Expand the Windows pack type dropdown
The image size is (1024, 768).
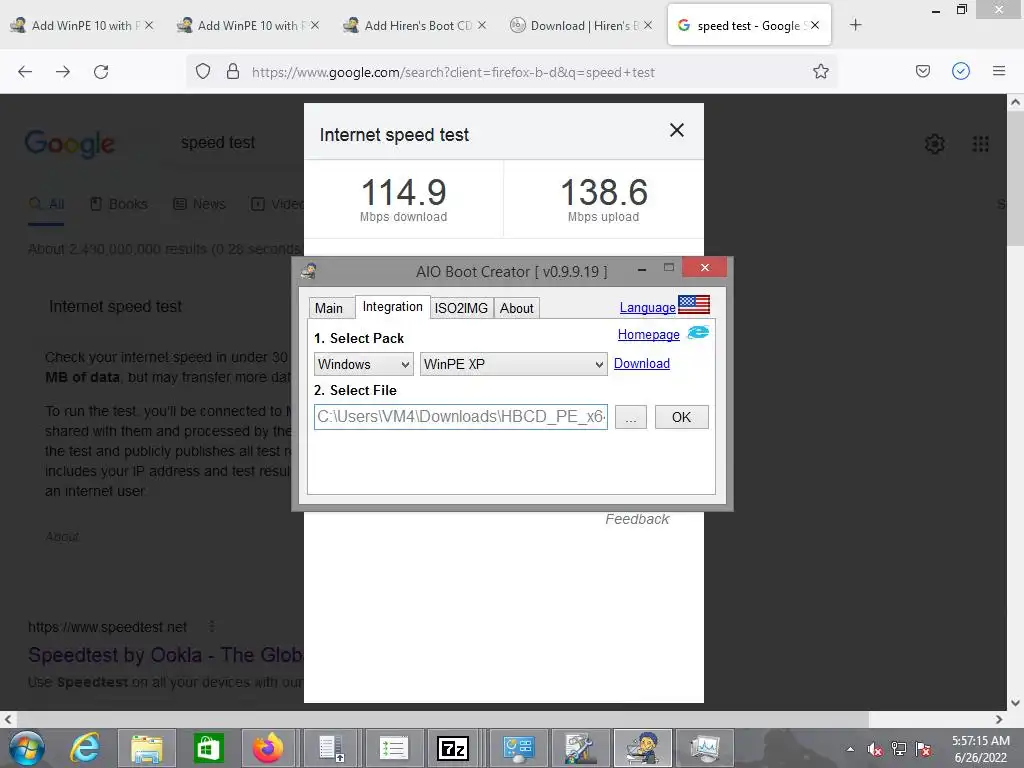[x=364, y=364]
